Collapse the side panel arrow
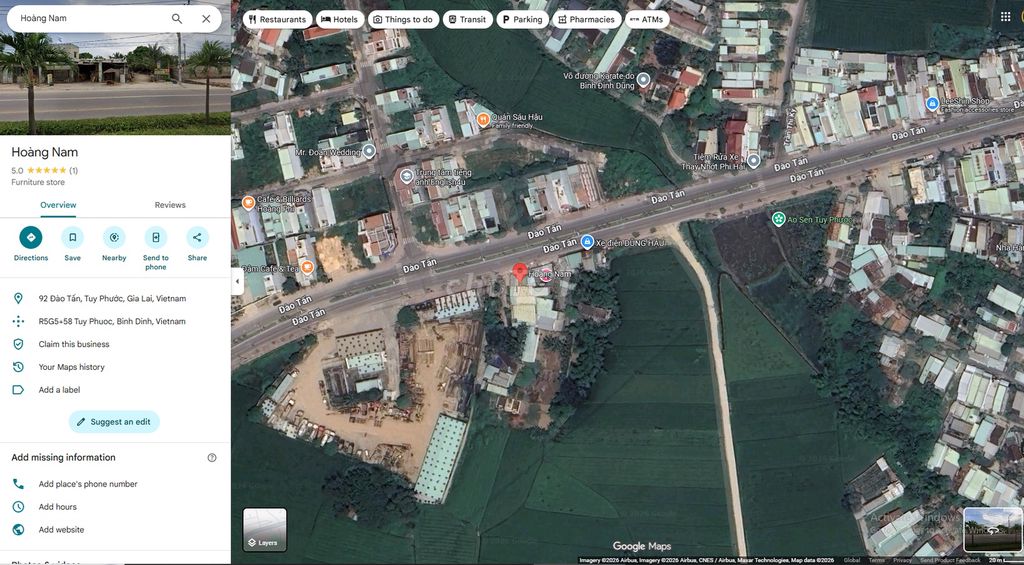The width and height of the screenshot is (1024, 565). pyautogui.click(x=237, y=281)
